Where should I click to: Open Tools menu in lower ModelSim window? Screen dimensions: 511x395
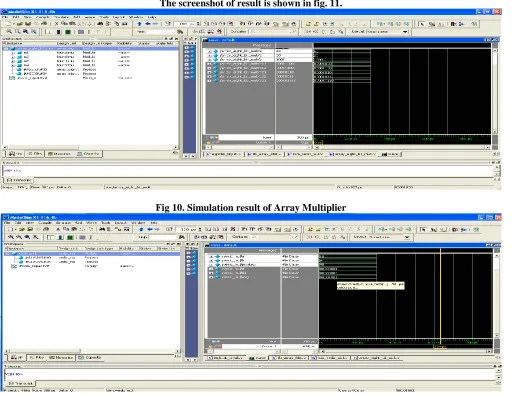point(106,223)
